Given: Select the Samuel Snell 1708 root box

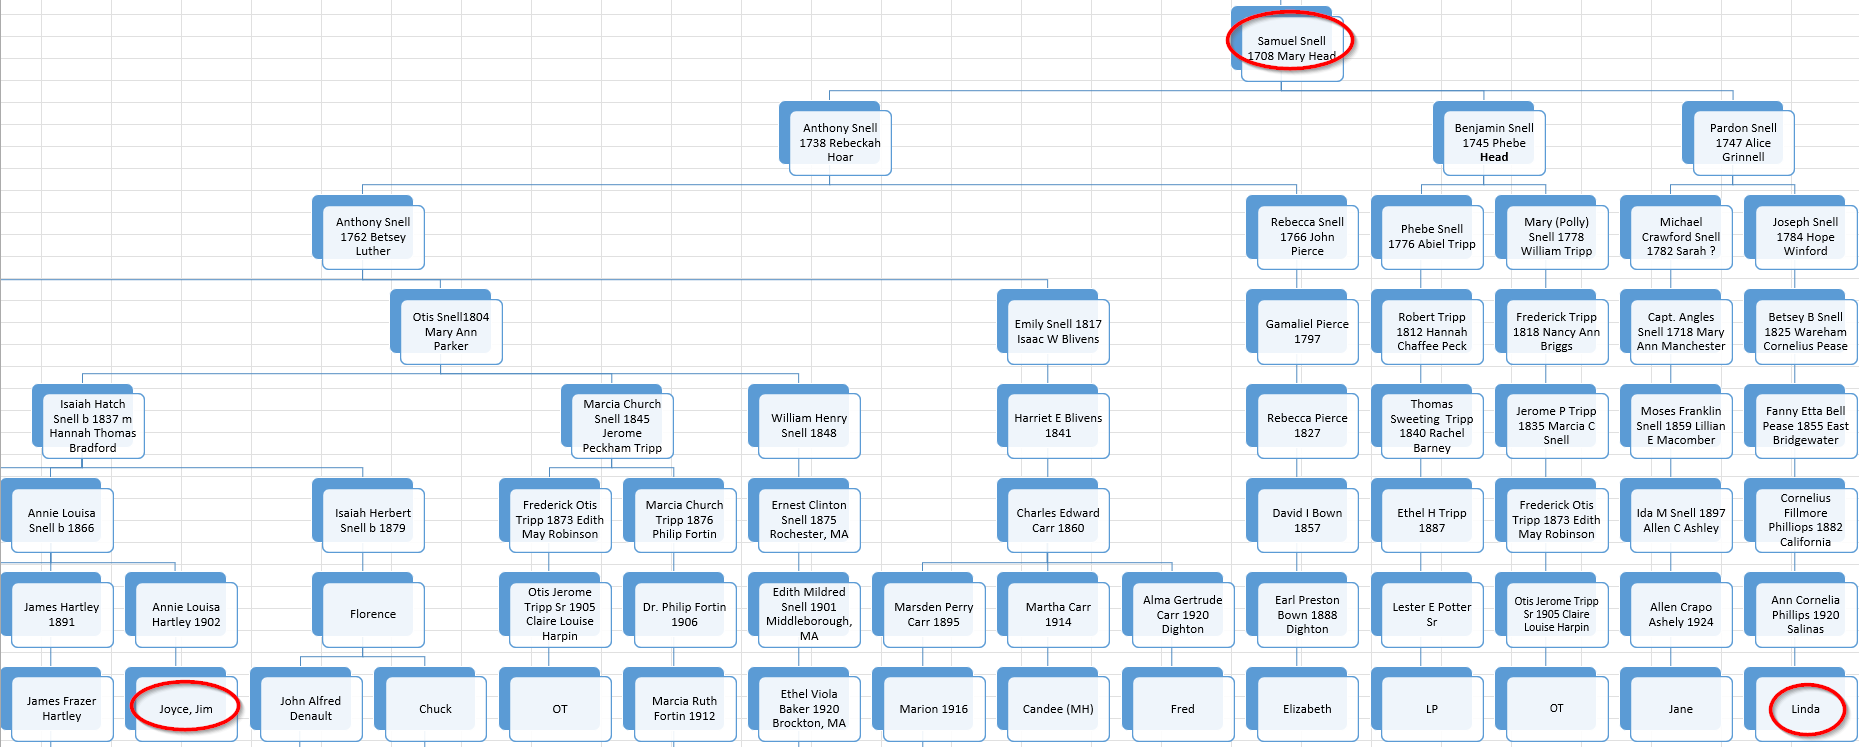Looking at the screenshot, I should [x=1290, y=48].
